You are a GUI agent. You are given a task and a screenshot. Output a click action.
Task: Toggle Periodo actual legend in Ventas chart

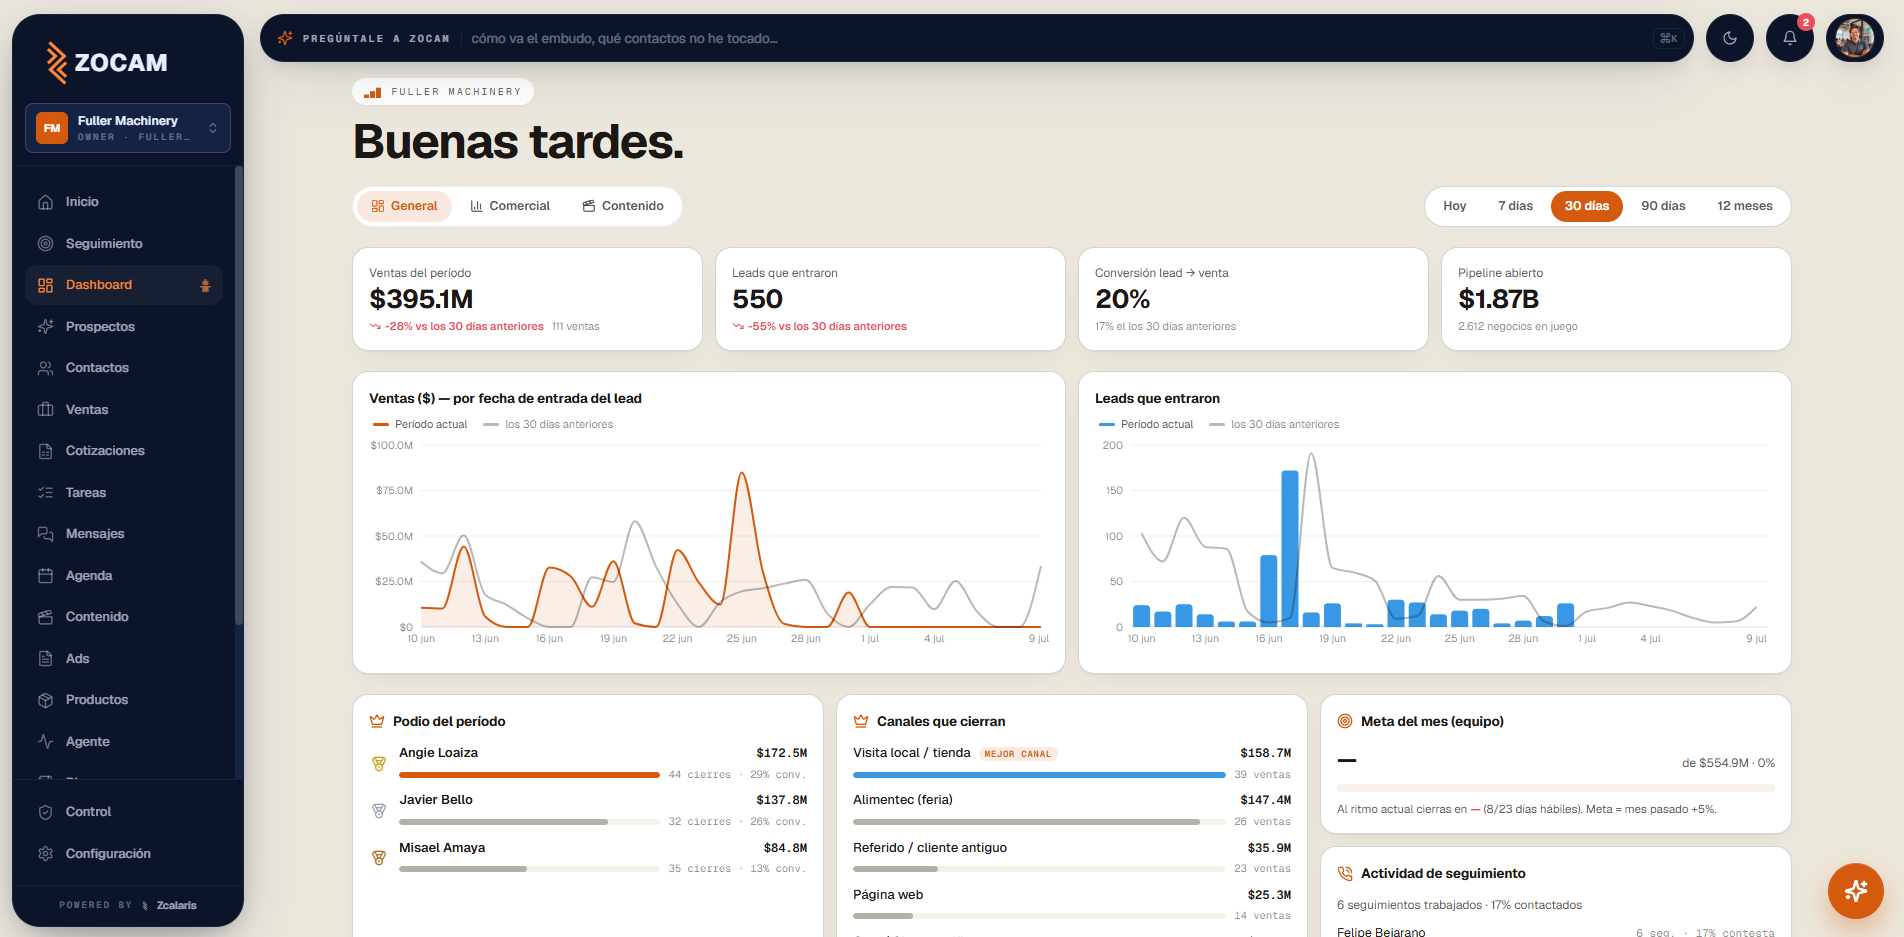[x=420, y=424]
